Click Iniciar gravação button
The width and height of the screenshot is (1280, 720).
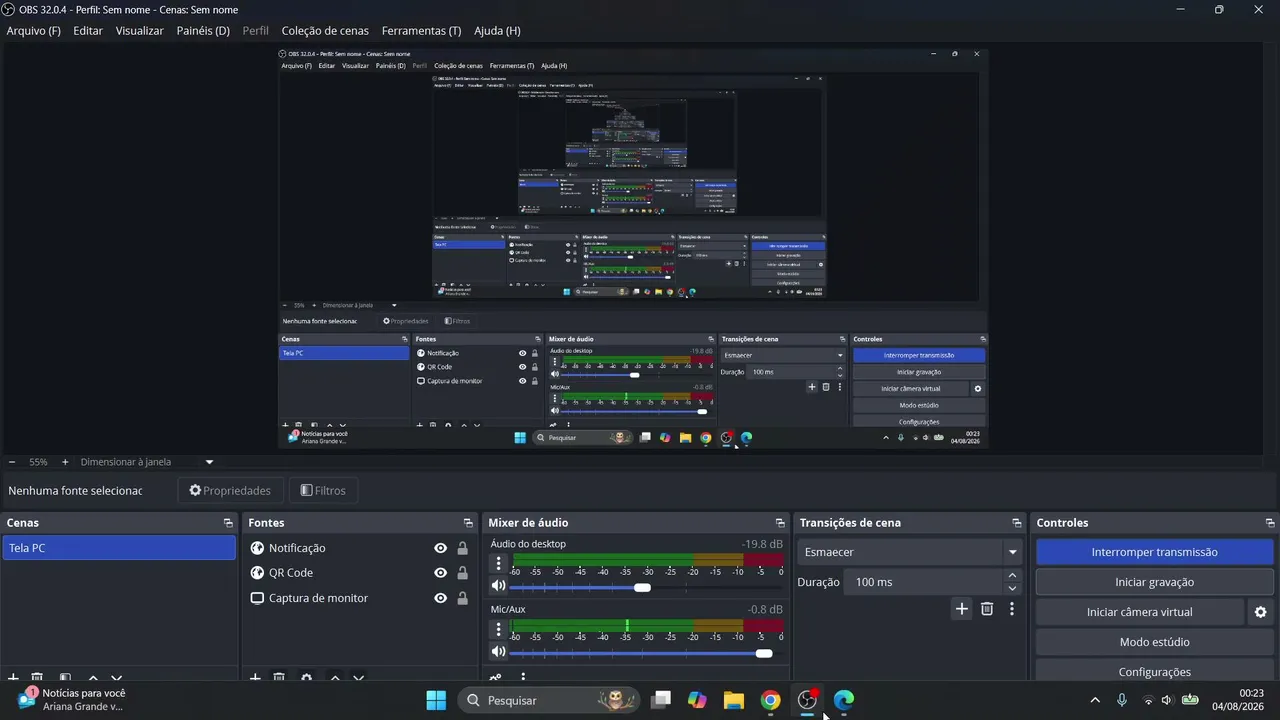[1154, 582]
